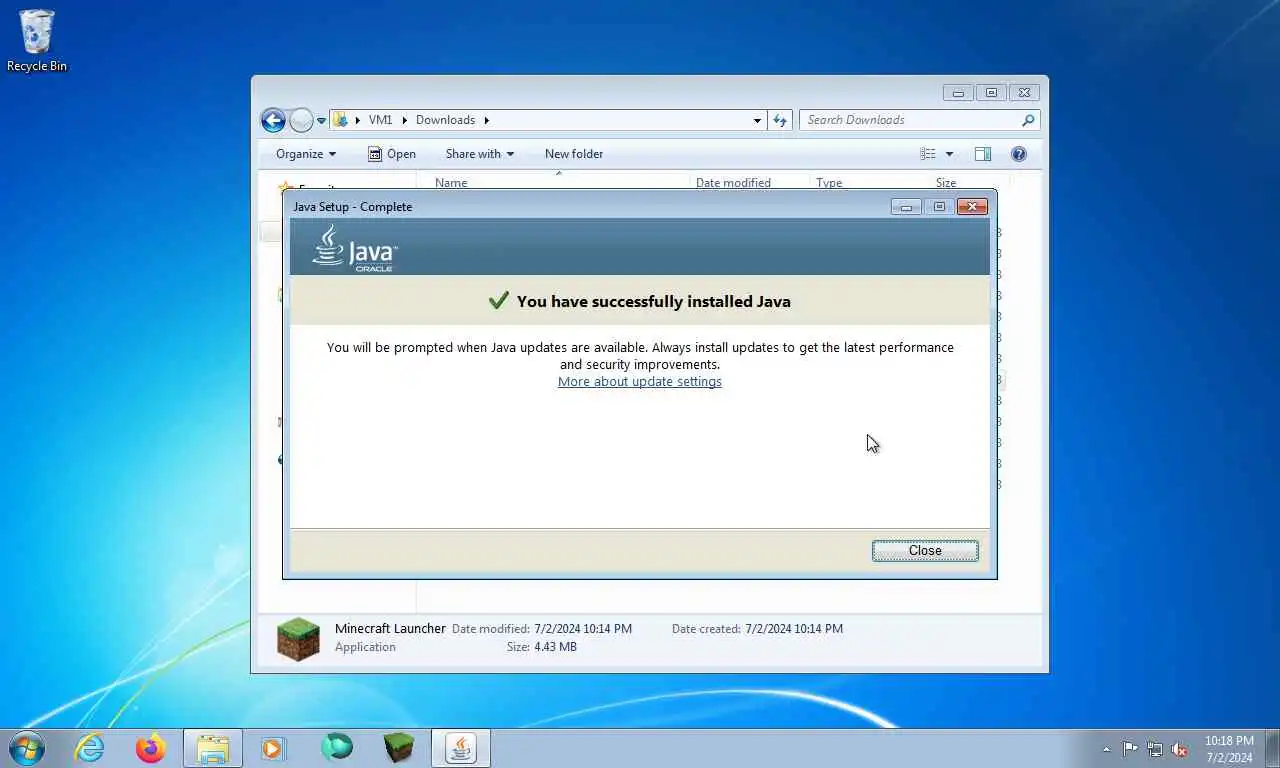The image size is (1280, 768).
Task: Switch to Windows Explorer taskbar button
Action: tap(213, 748)
